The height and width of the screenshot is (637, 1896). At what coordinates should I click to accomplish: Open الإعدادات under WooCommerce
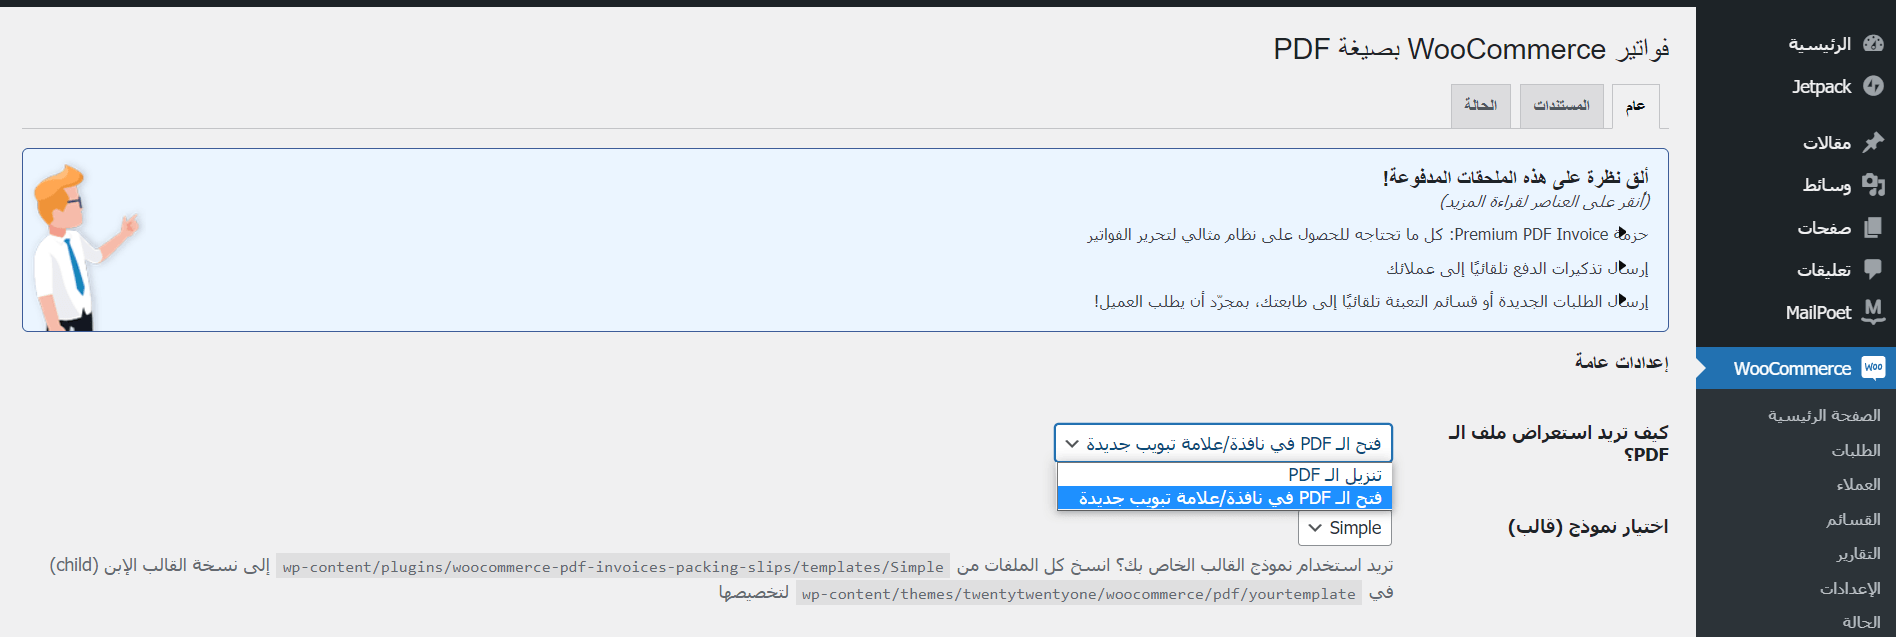(1850, 589)
